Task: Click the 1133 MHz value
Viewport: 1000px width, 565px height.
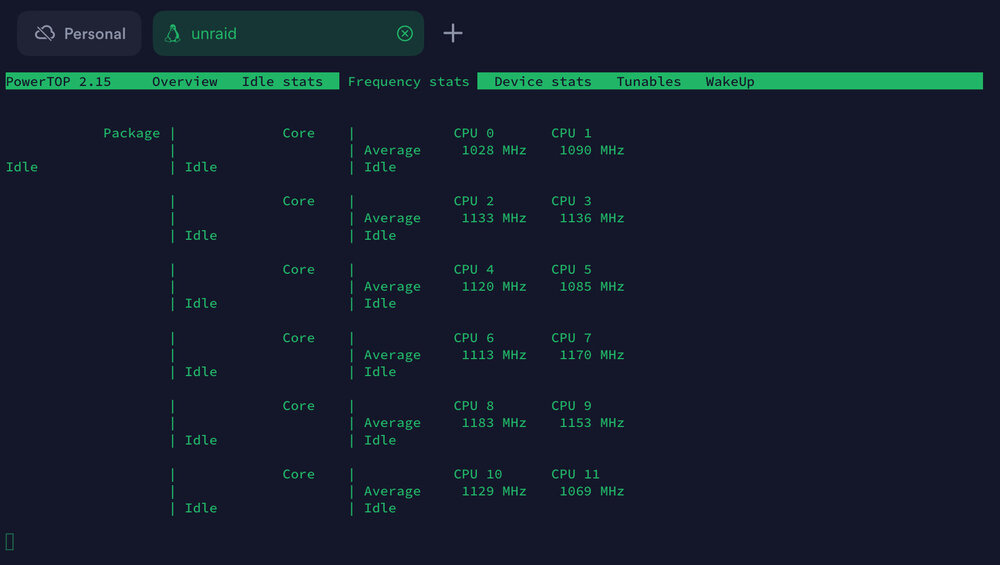Action: tap(494, 218)
